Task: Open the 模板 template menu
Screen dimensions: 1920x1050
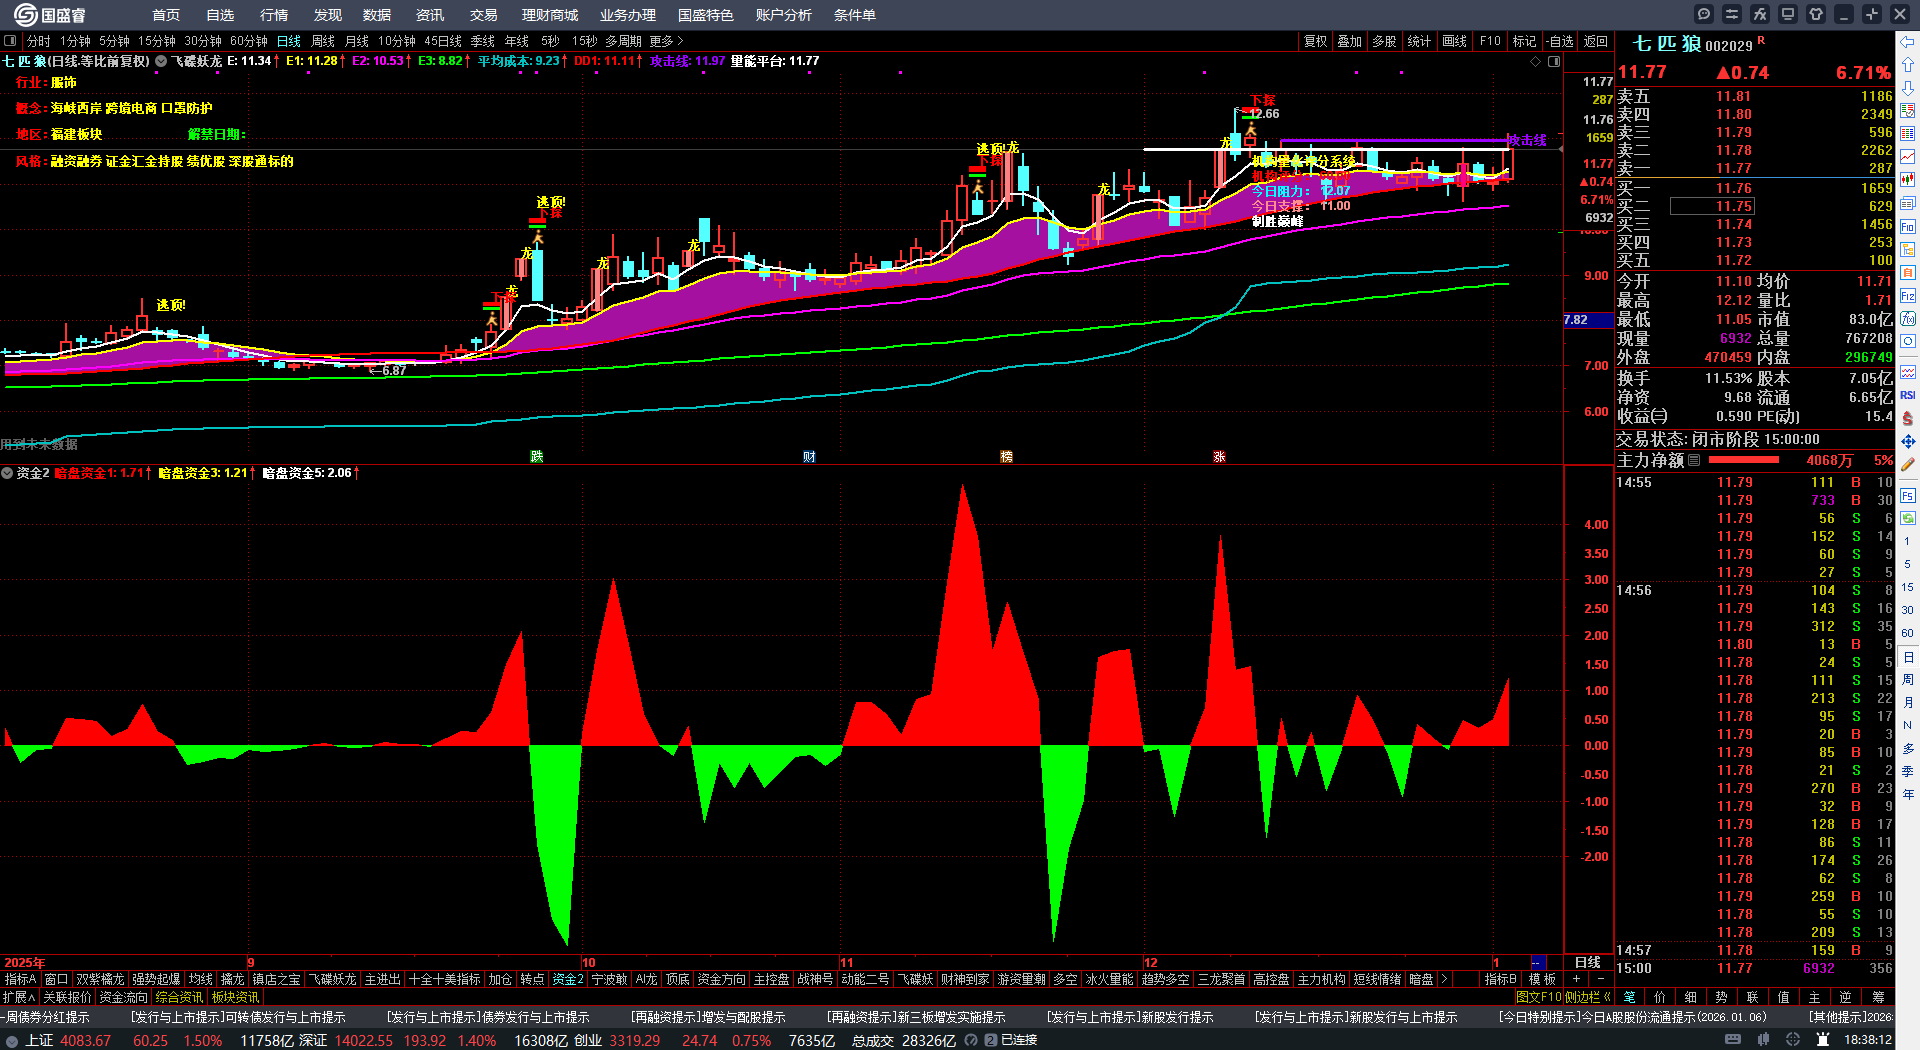Action: [x=1542, y=979]
